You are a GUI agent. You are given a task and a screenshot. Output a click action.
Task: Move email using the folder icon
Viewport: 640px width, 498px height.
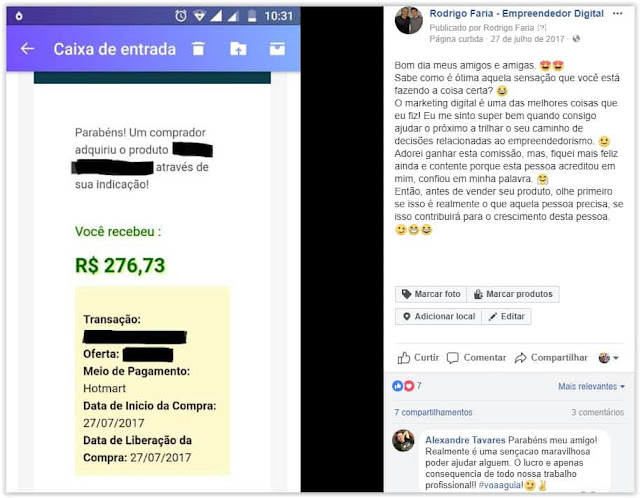click(x=238, y=49)
